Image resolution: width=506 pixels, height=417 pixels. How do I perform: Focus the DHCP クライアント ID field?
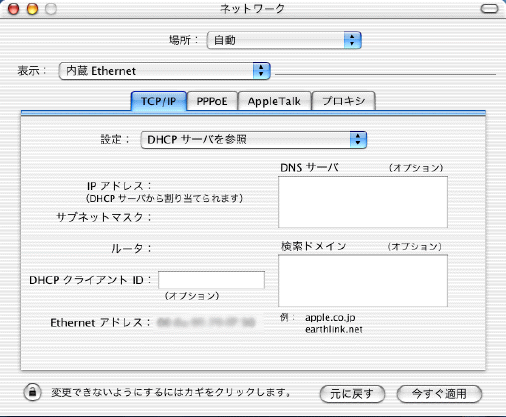click(211, 280)
